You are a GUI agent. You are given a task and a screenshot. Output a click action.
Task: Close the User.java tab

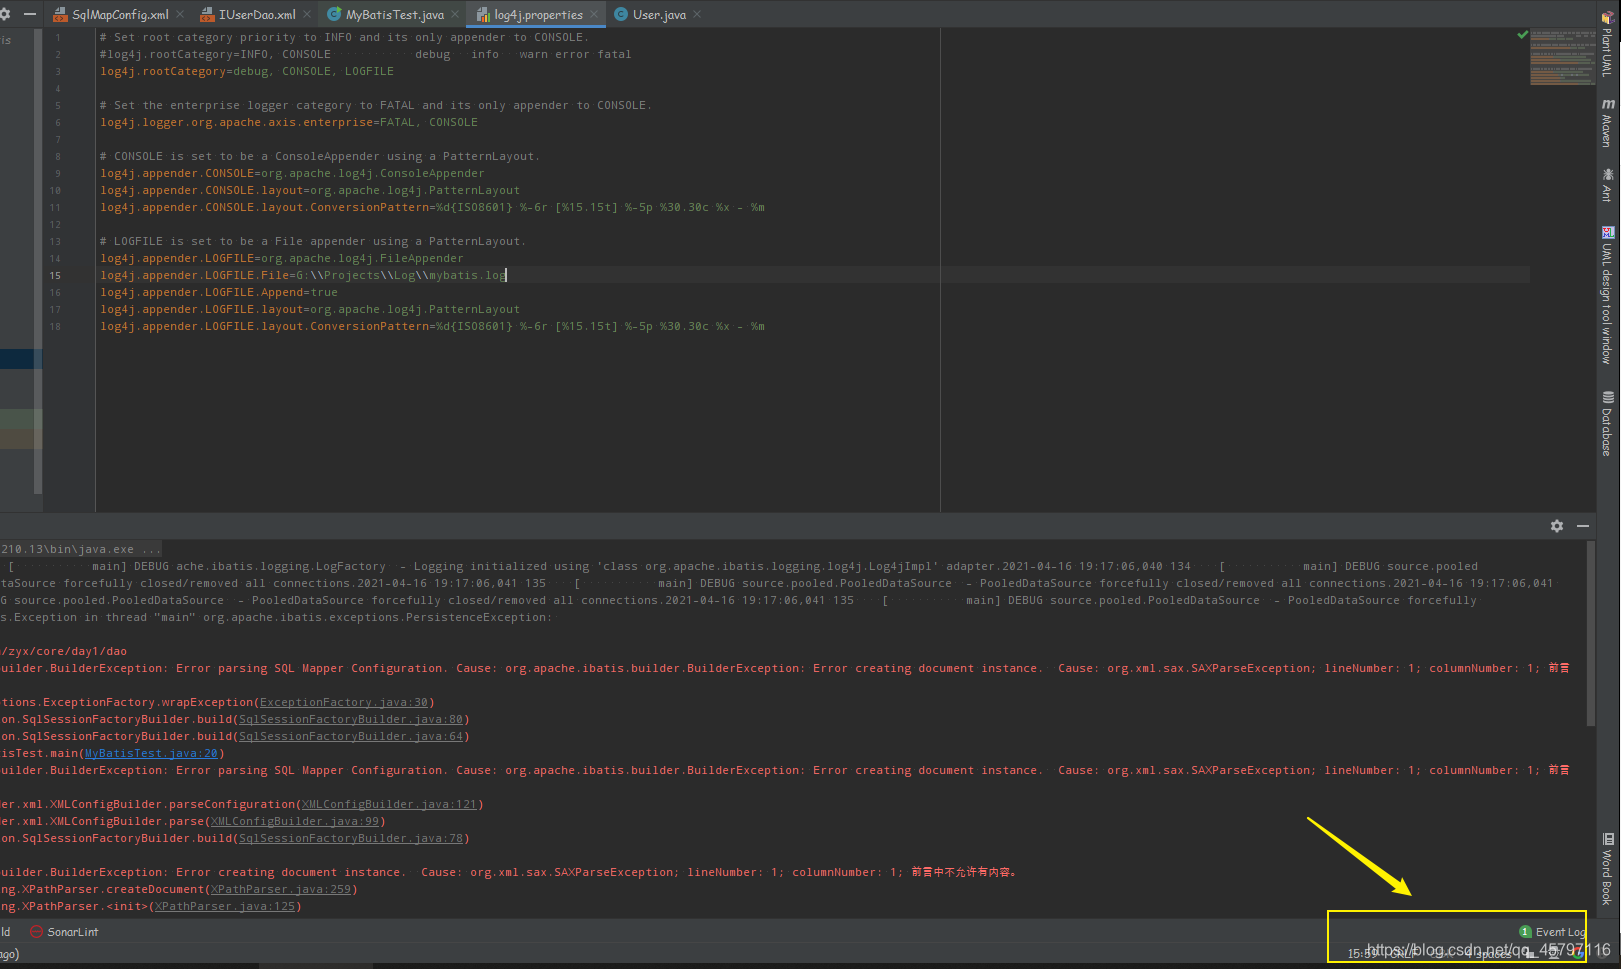[697, 15]
